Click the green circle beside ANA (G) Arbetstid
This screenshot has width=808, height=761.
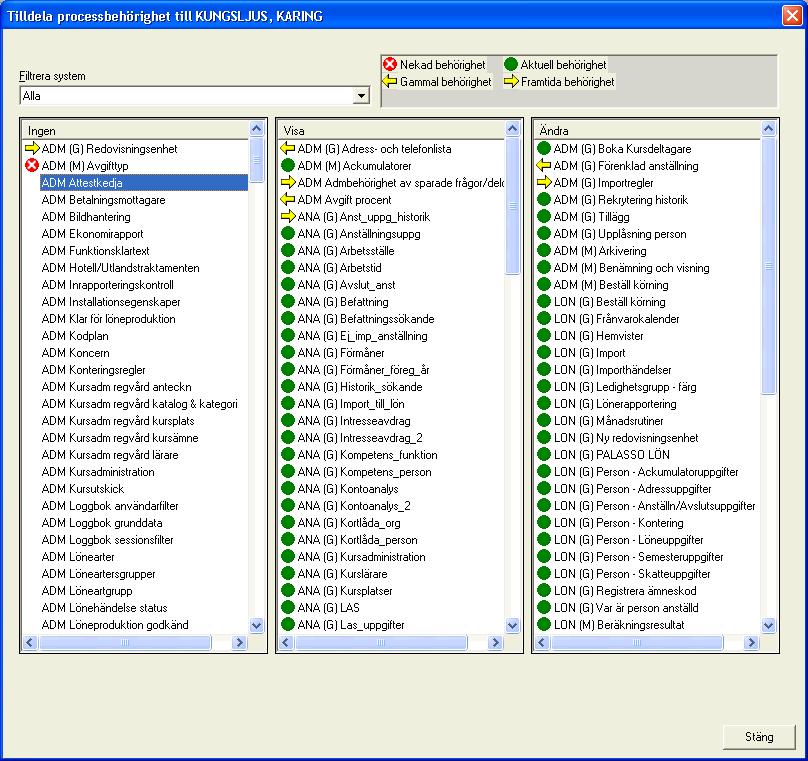point(288,267)
